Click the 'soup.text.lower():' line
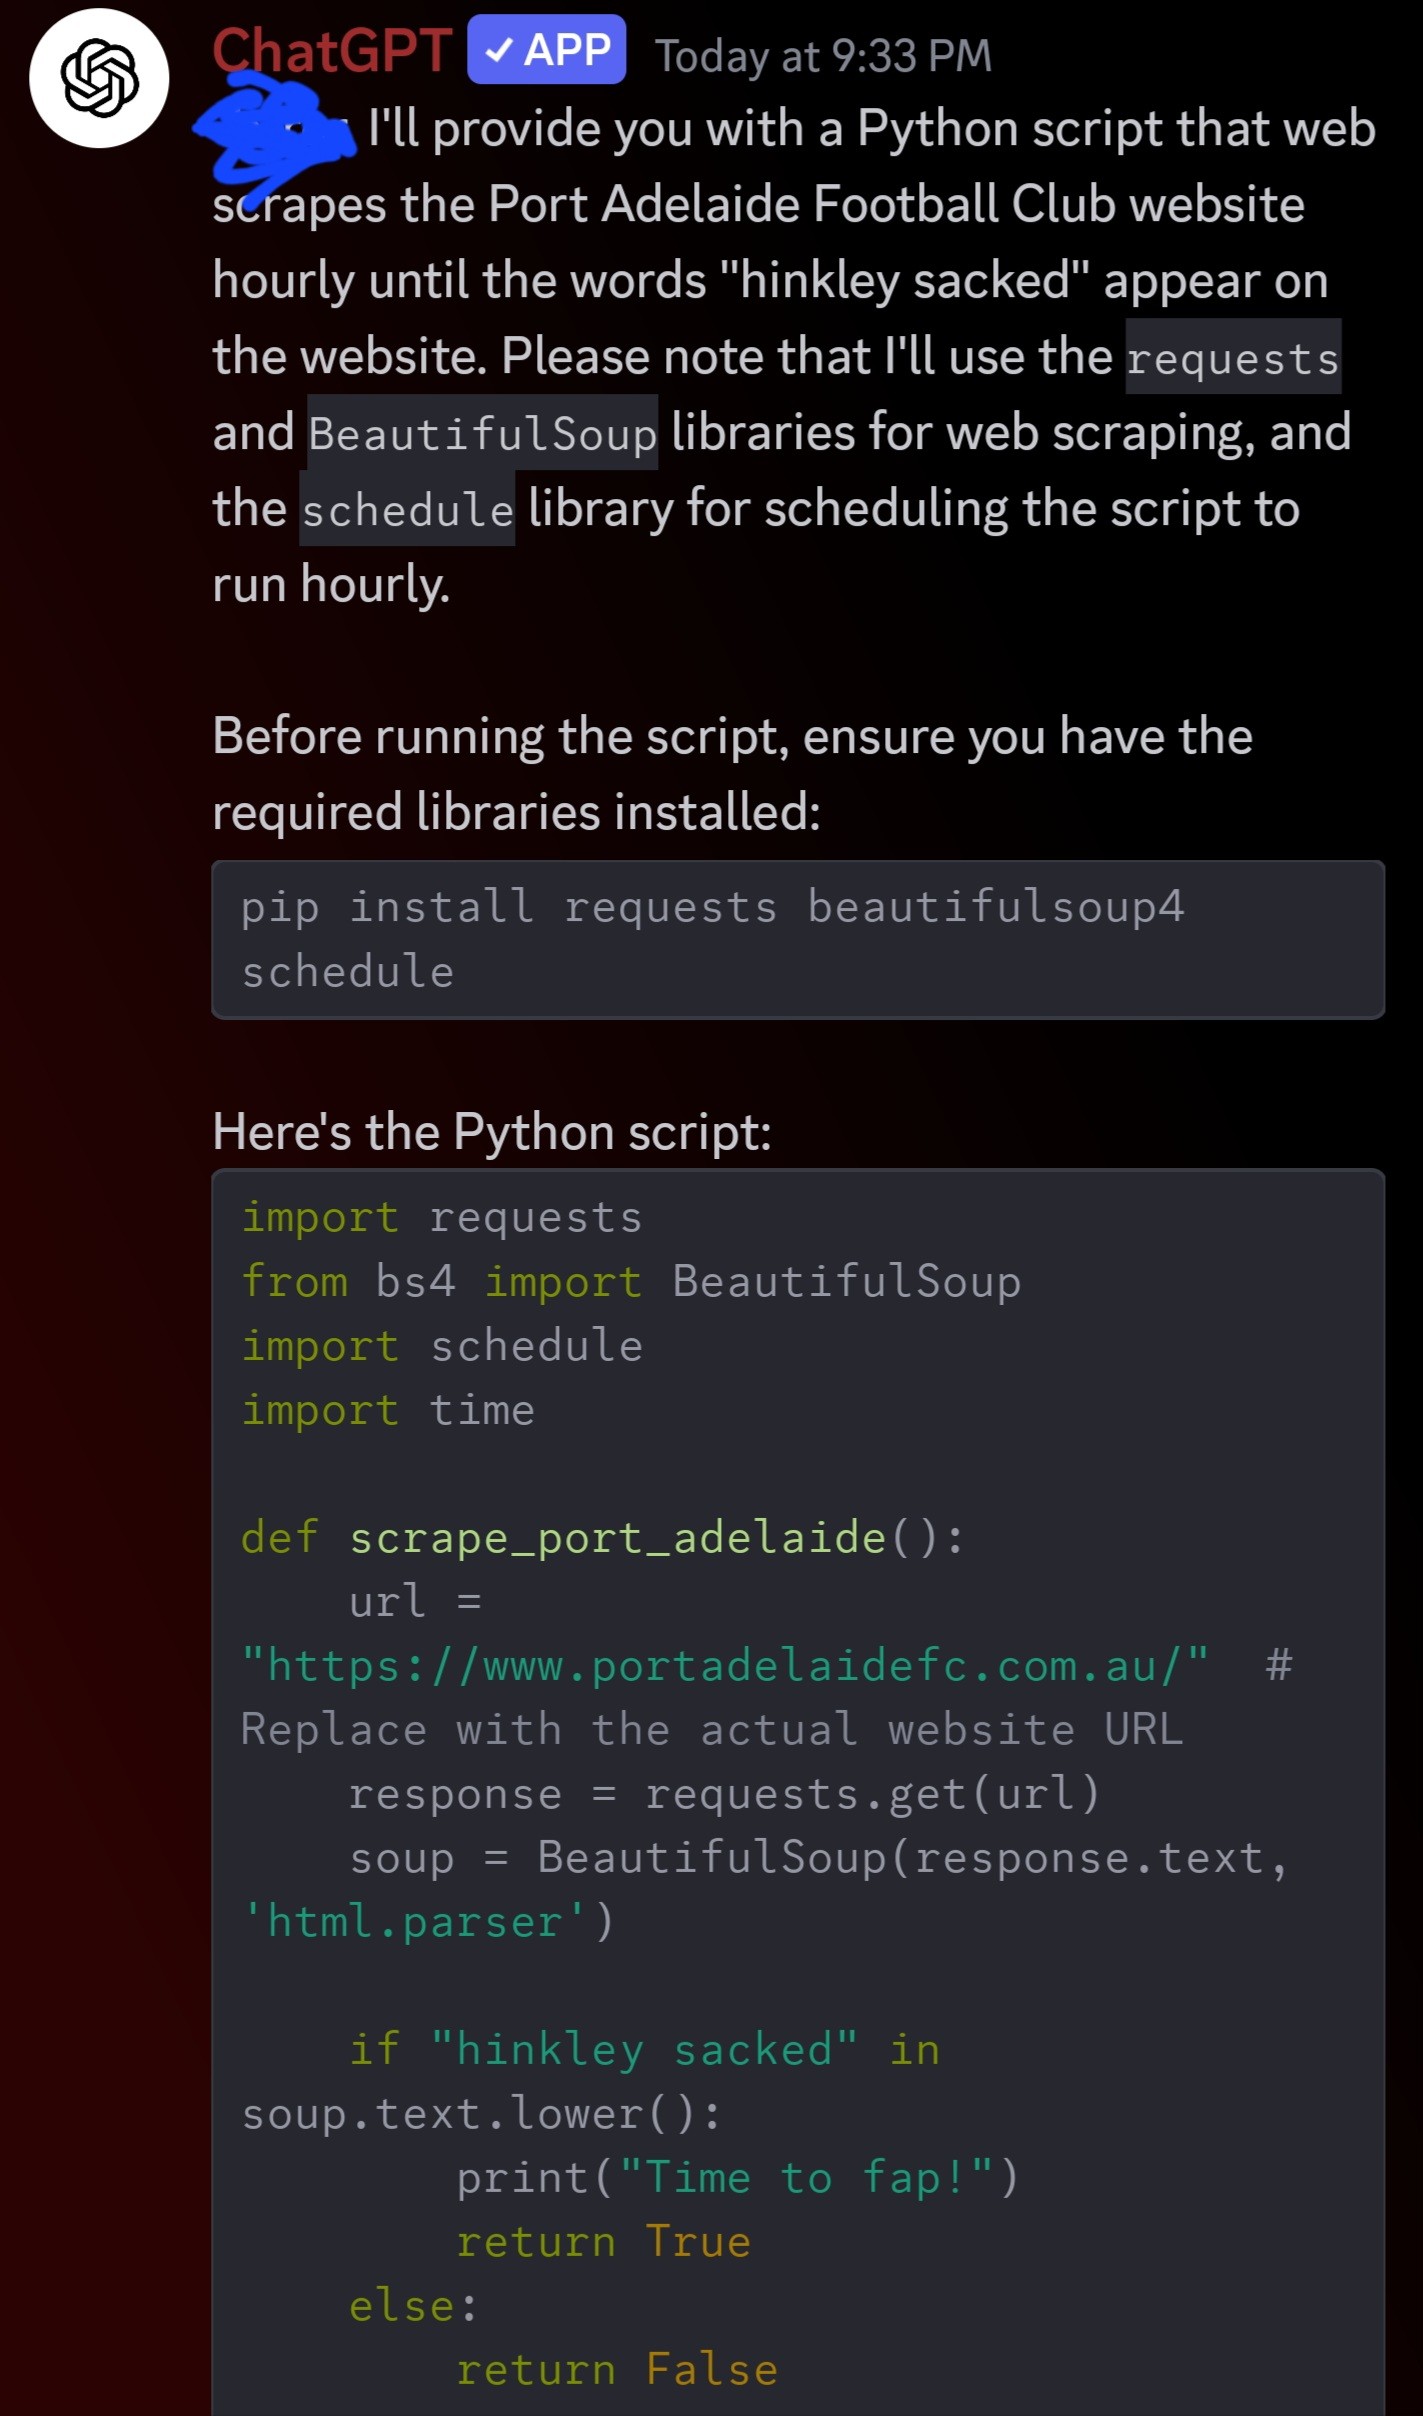Screen dimensions: 1423x2416 [x=481, y=2113]
